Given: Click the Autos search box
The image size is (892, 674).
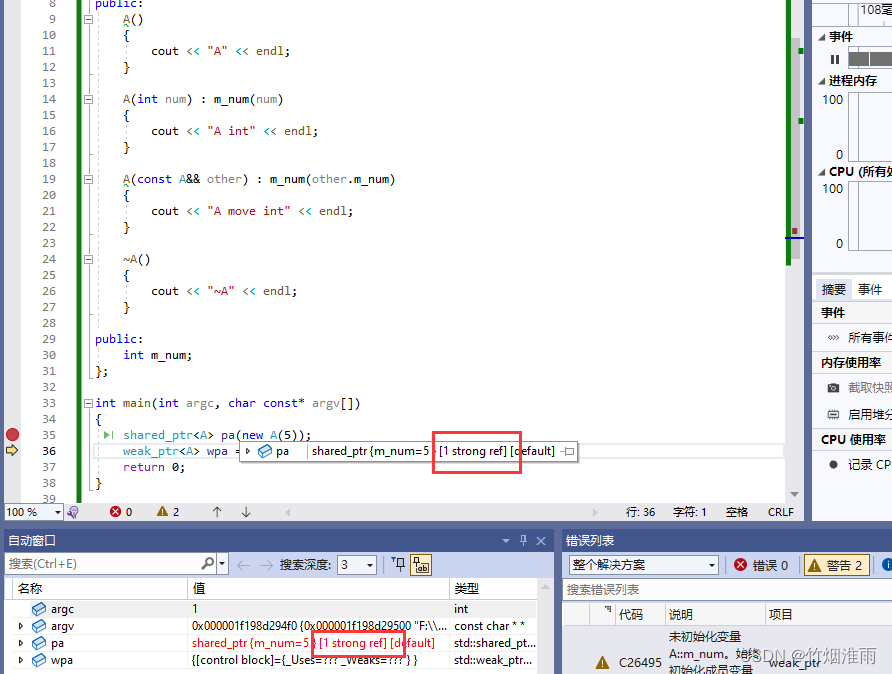Looking at the screenshot, I should [102, 564].
